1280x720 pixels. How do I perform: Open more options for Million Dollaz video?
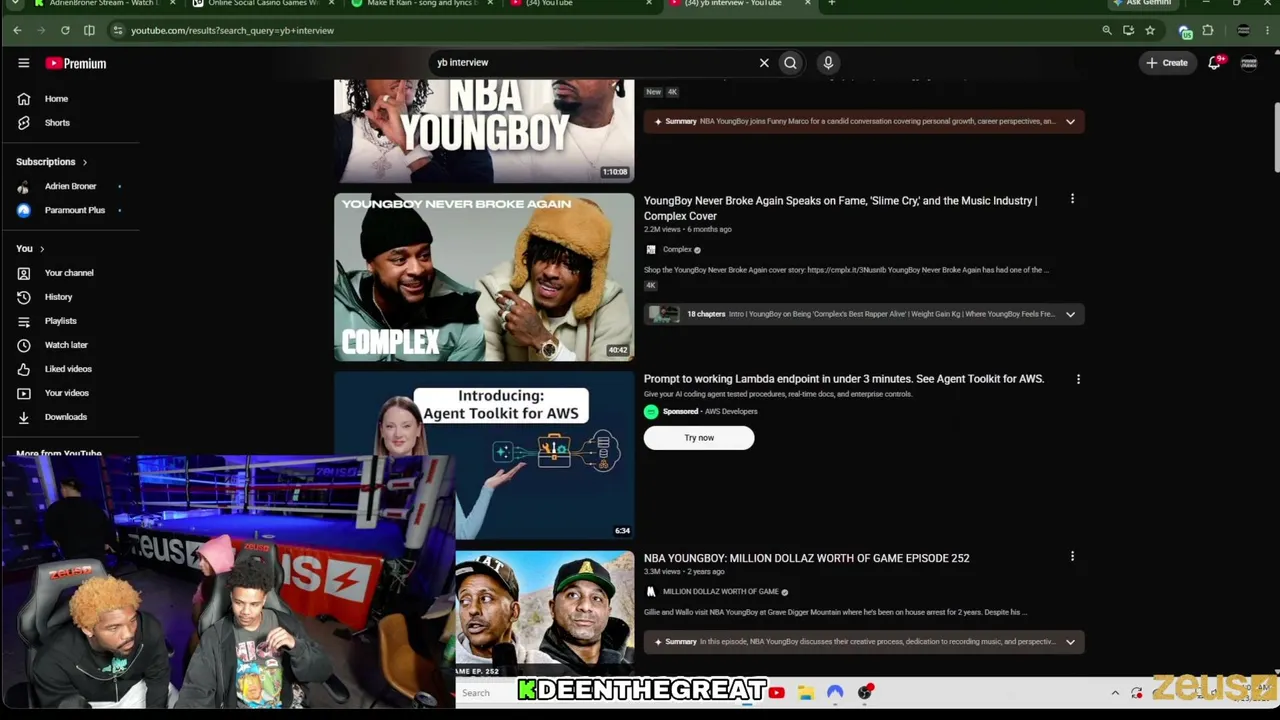pos(1072,556)
